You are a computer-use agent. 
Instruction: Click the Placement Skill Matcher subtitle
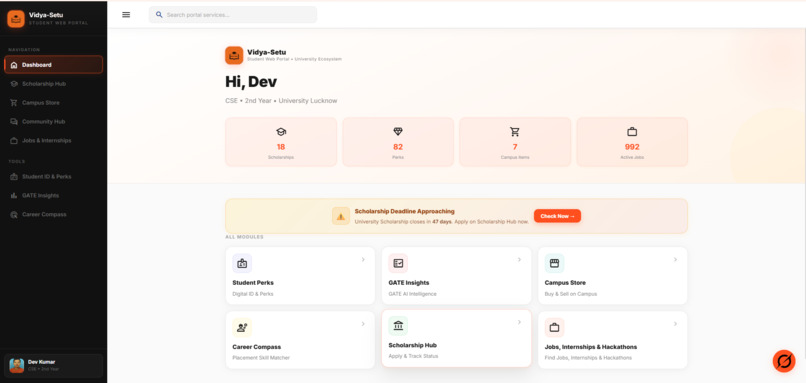tap(261, 358)
